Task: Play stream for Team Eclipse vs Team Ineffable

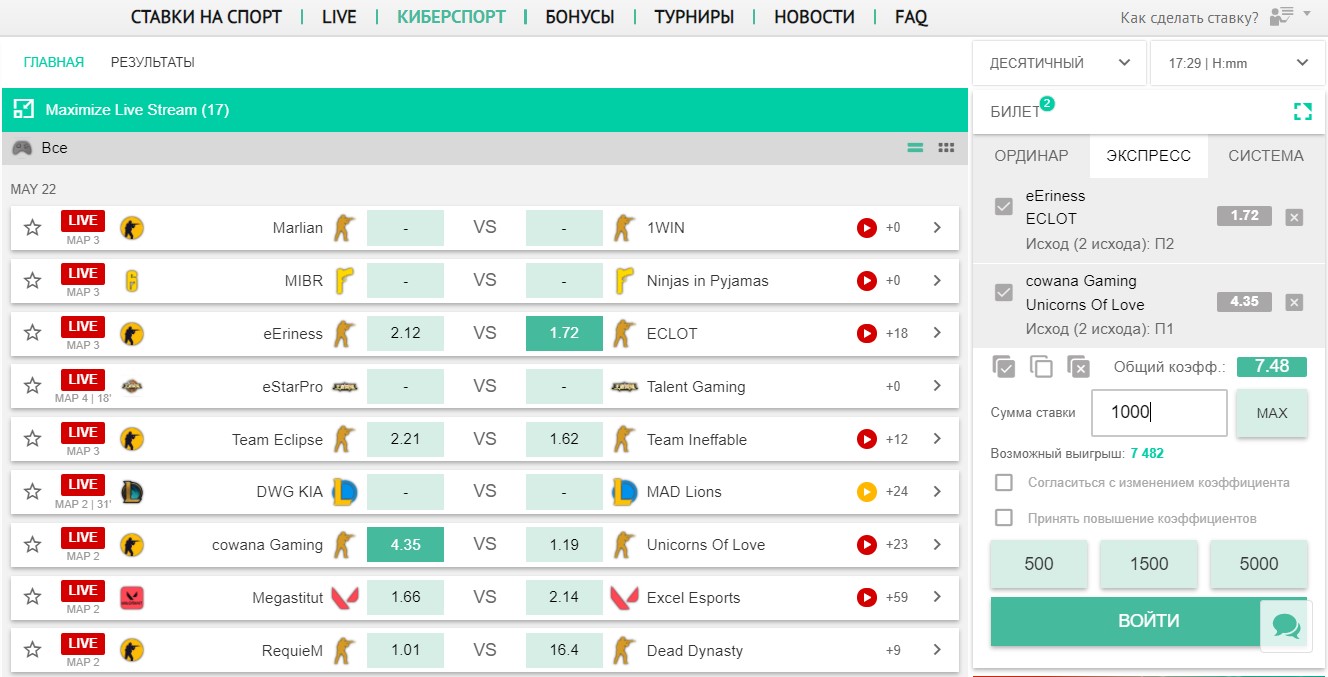Action: [x=867, y=439]
